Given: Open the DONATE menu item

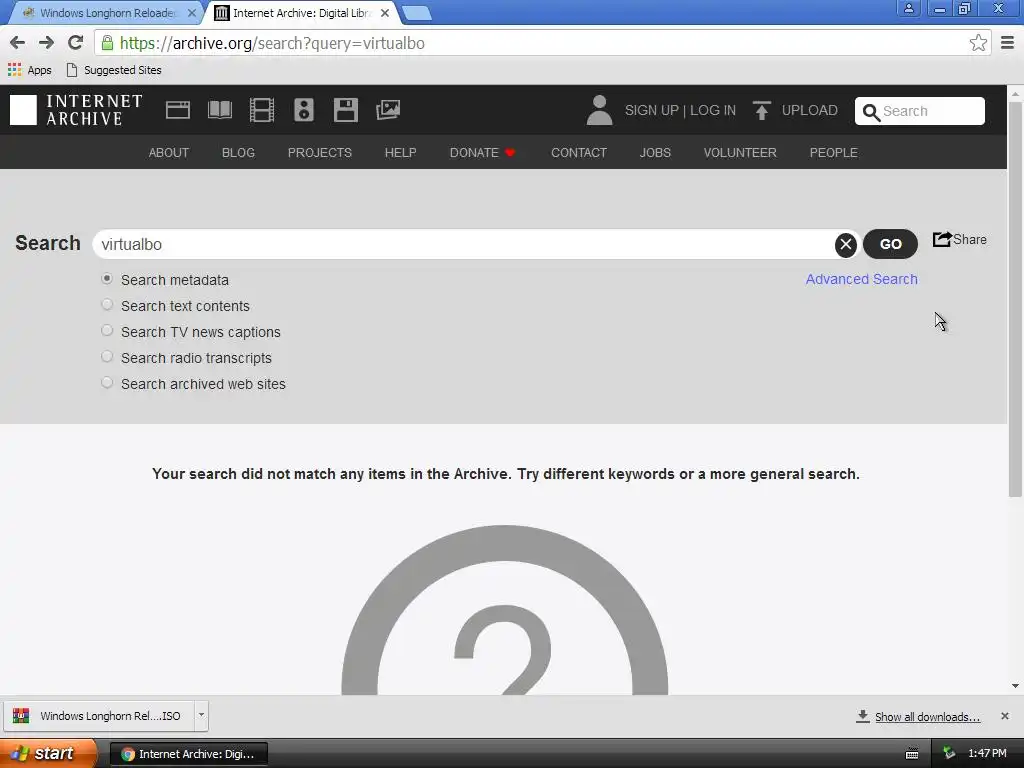Looking at the screenshot, I should tap(482, 153).
